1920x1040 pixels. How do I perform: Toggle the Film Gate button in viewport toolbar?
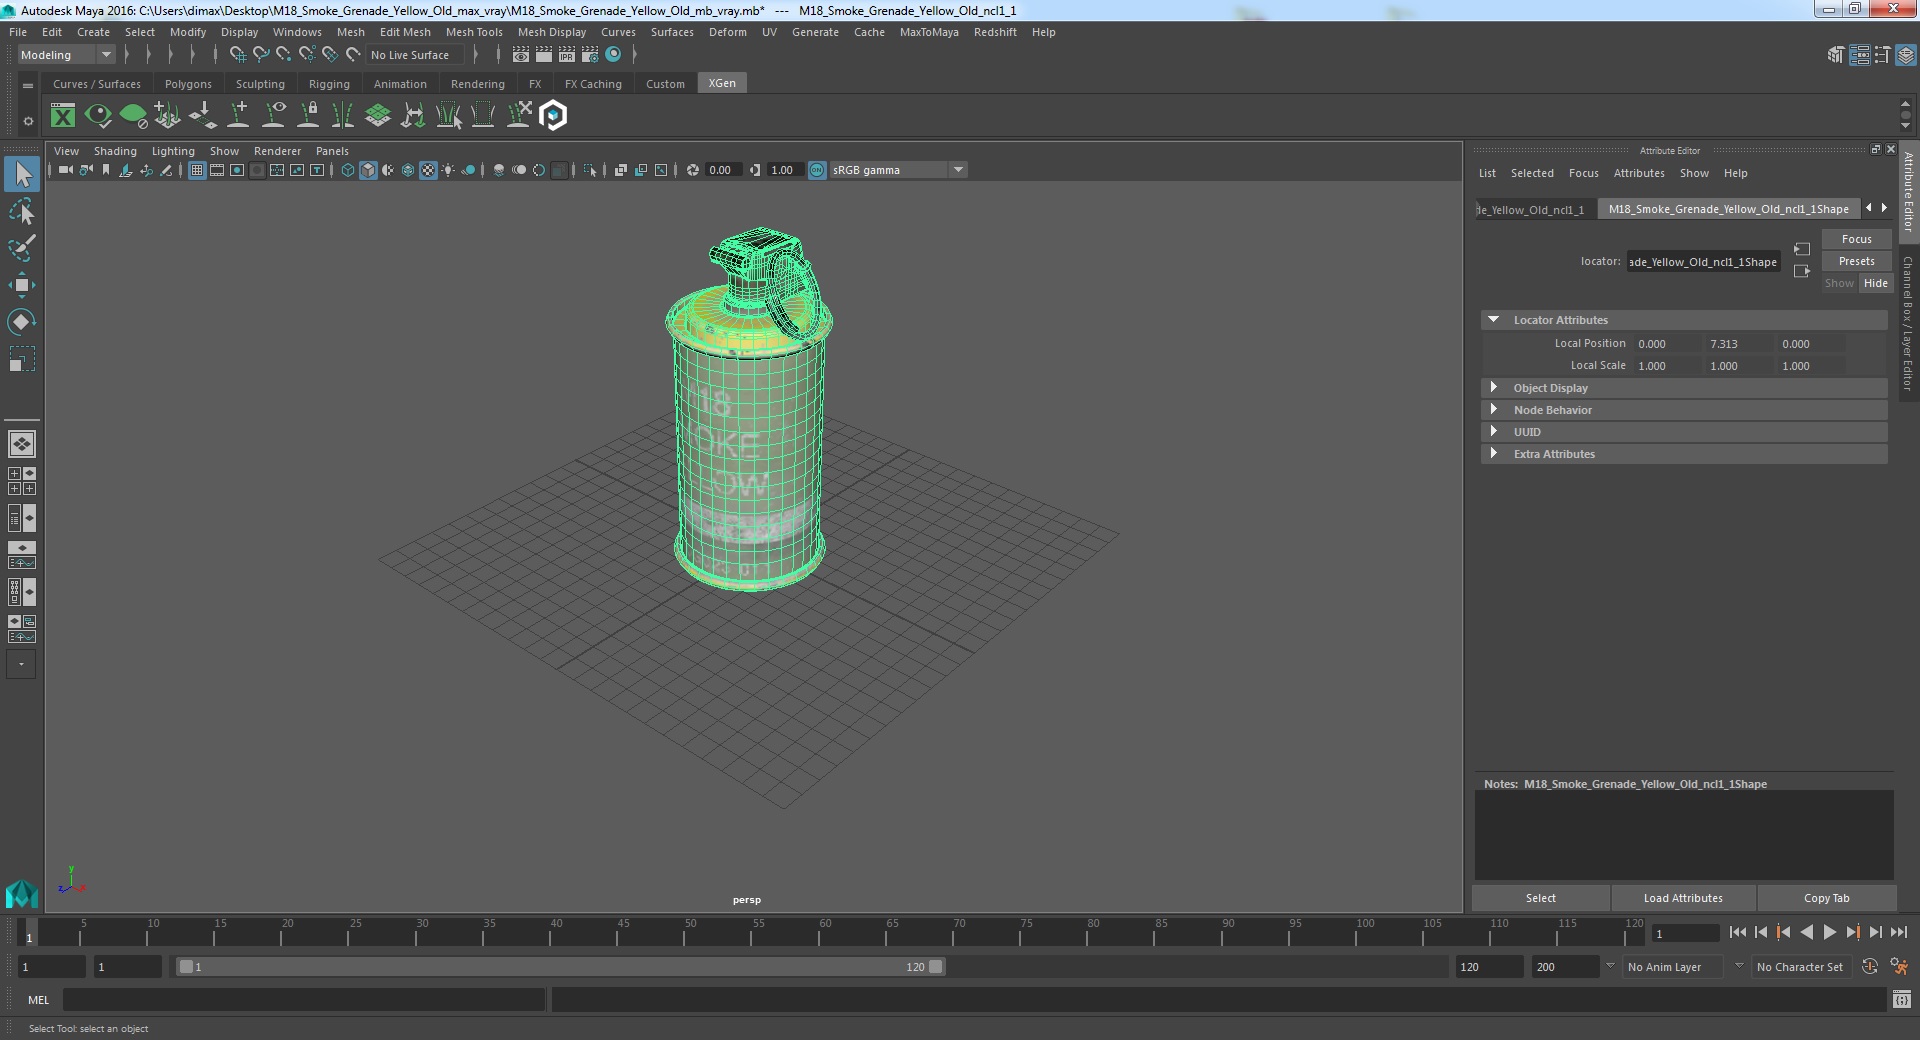[217, 170]
